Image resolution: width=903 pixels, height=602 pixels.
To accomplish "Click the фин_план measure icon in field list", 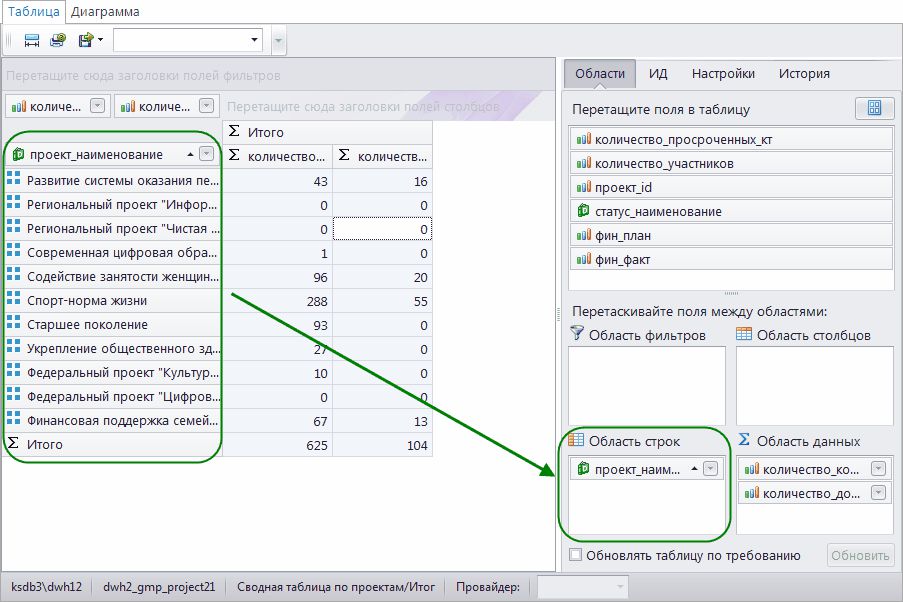I will [584, 235].
